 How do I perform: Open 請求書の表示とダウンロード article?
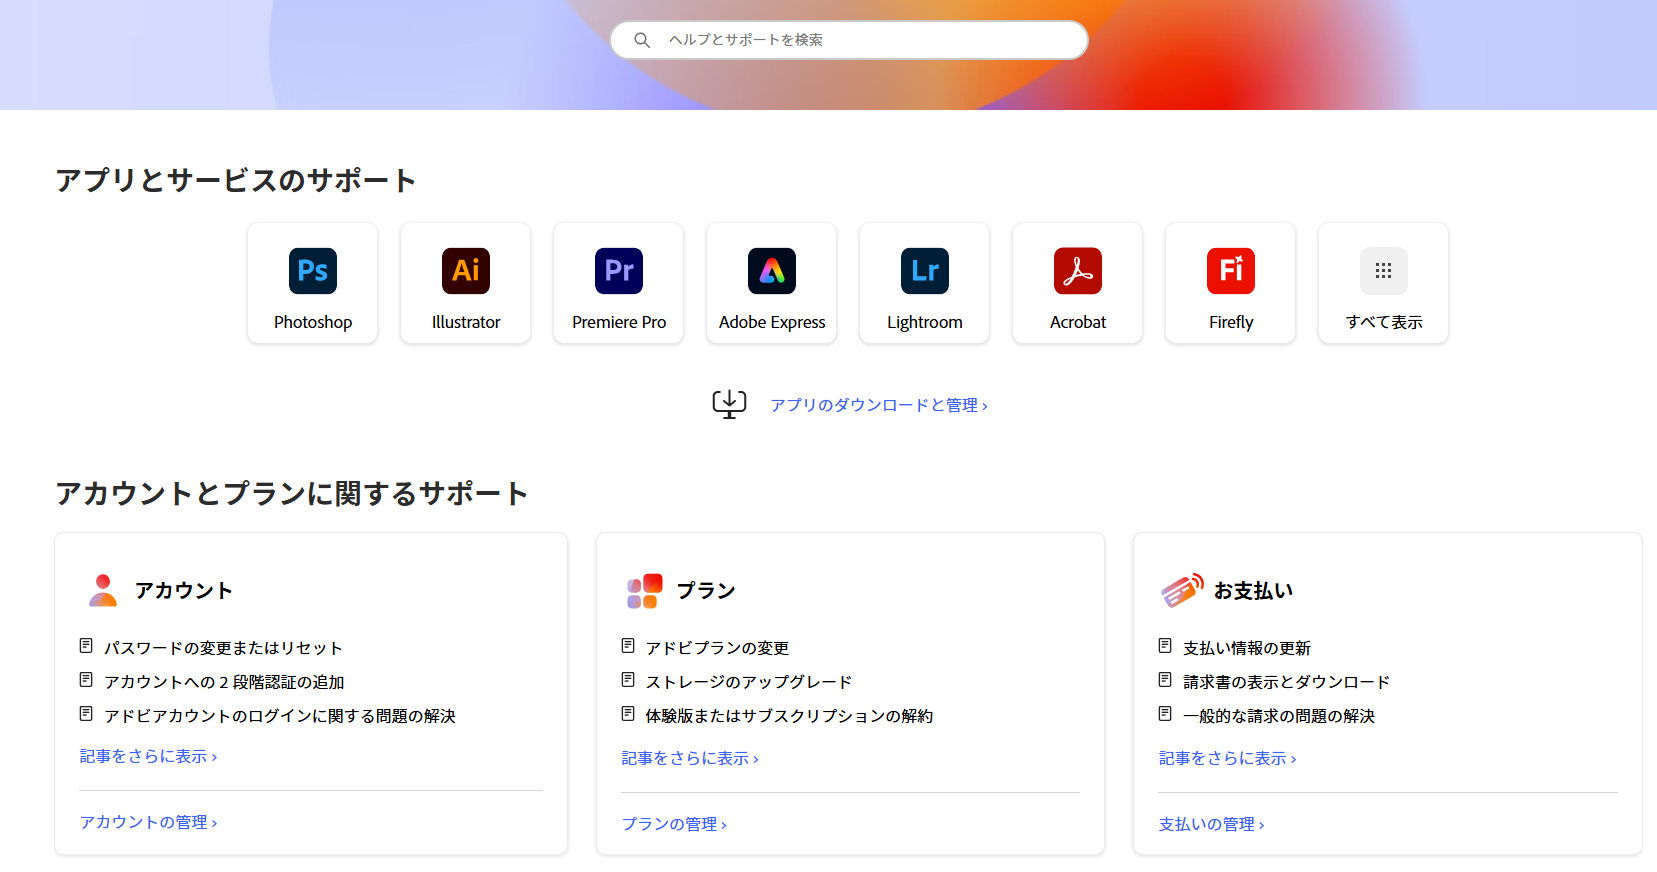click(1287, 682)
